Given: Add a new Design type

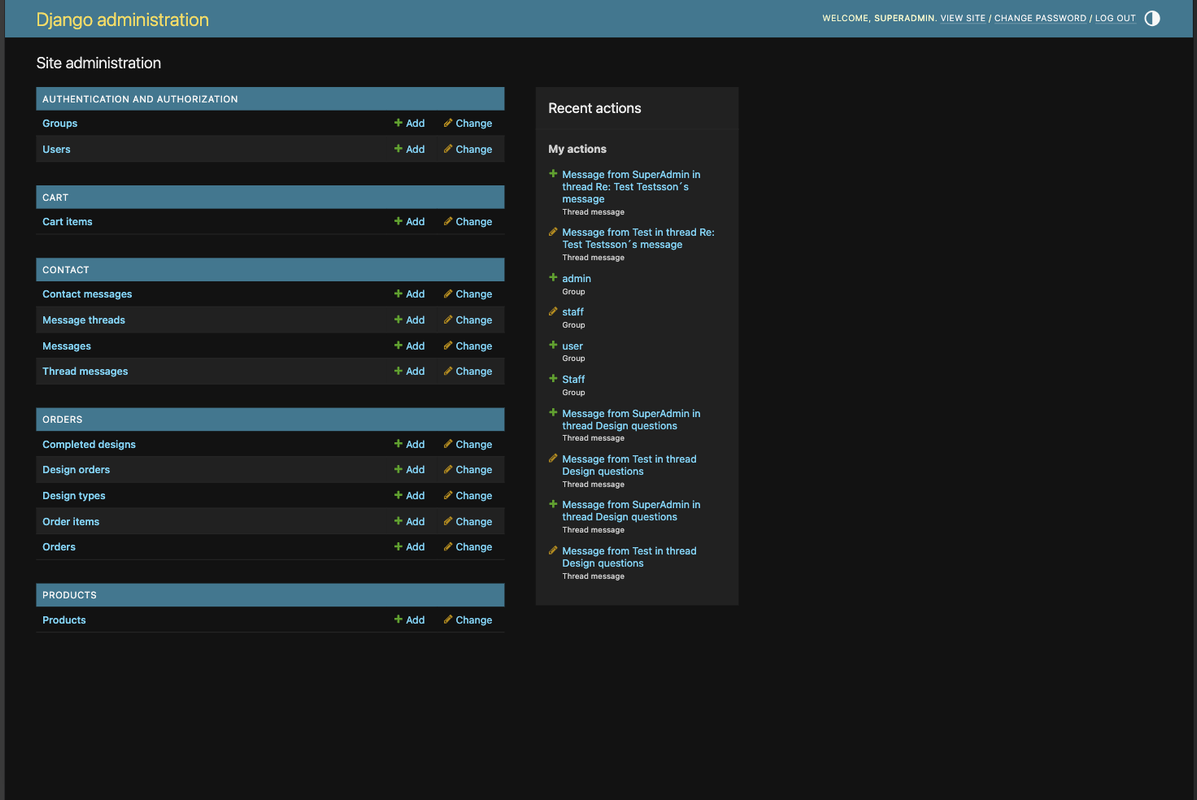Looking at the screenshot, I should tap(409, 496).
